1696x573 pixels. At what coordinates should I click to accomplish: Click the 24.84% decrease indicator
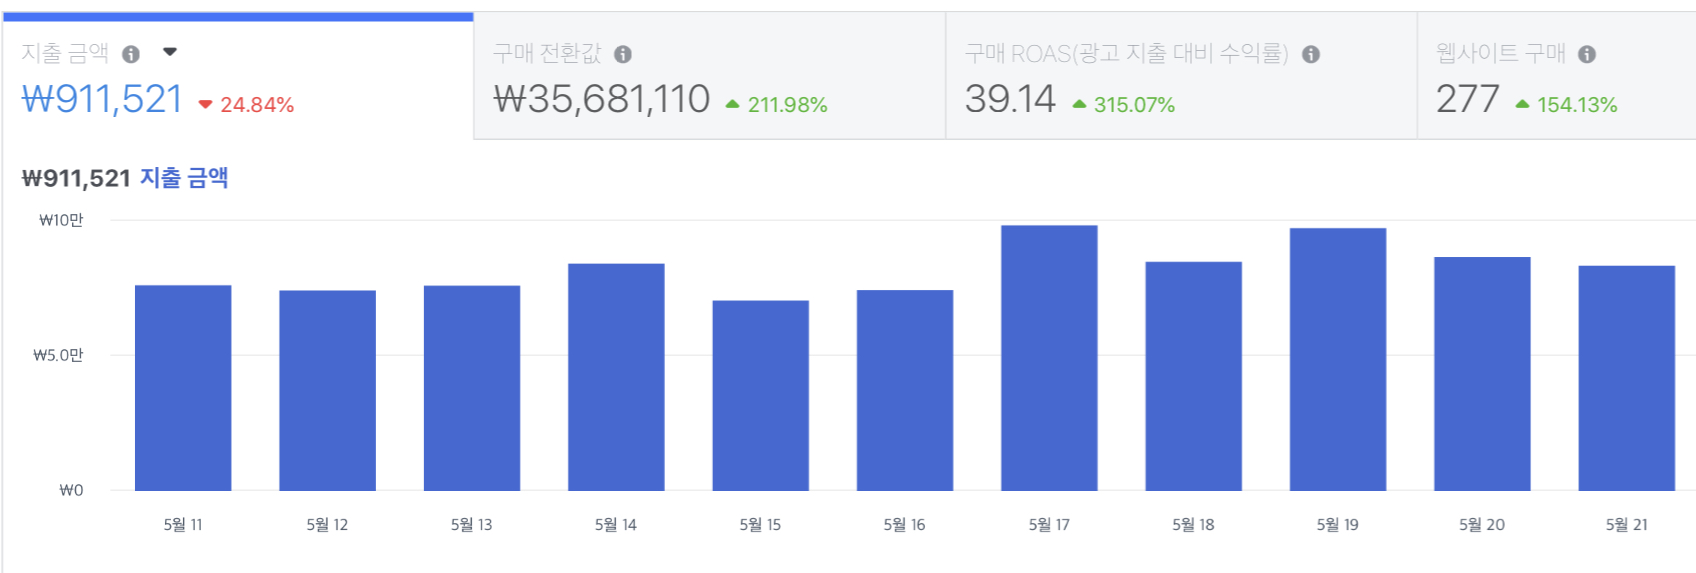pos(246,105)
